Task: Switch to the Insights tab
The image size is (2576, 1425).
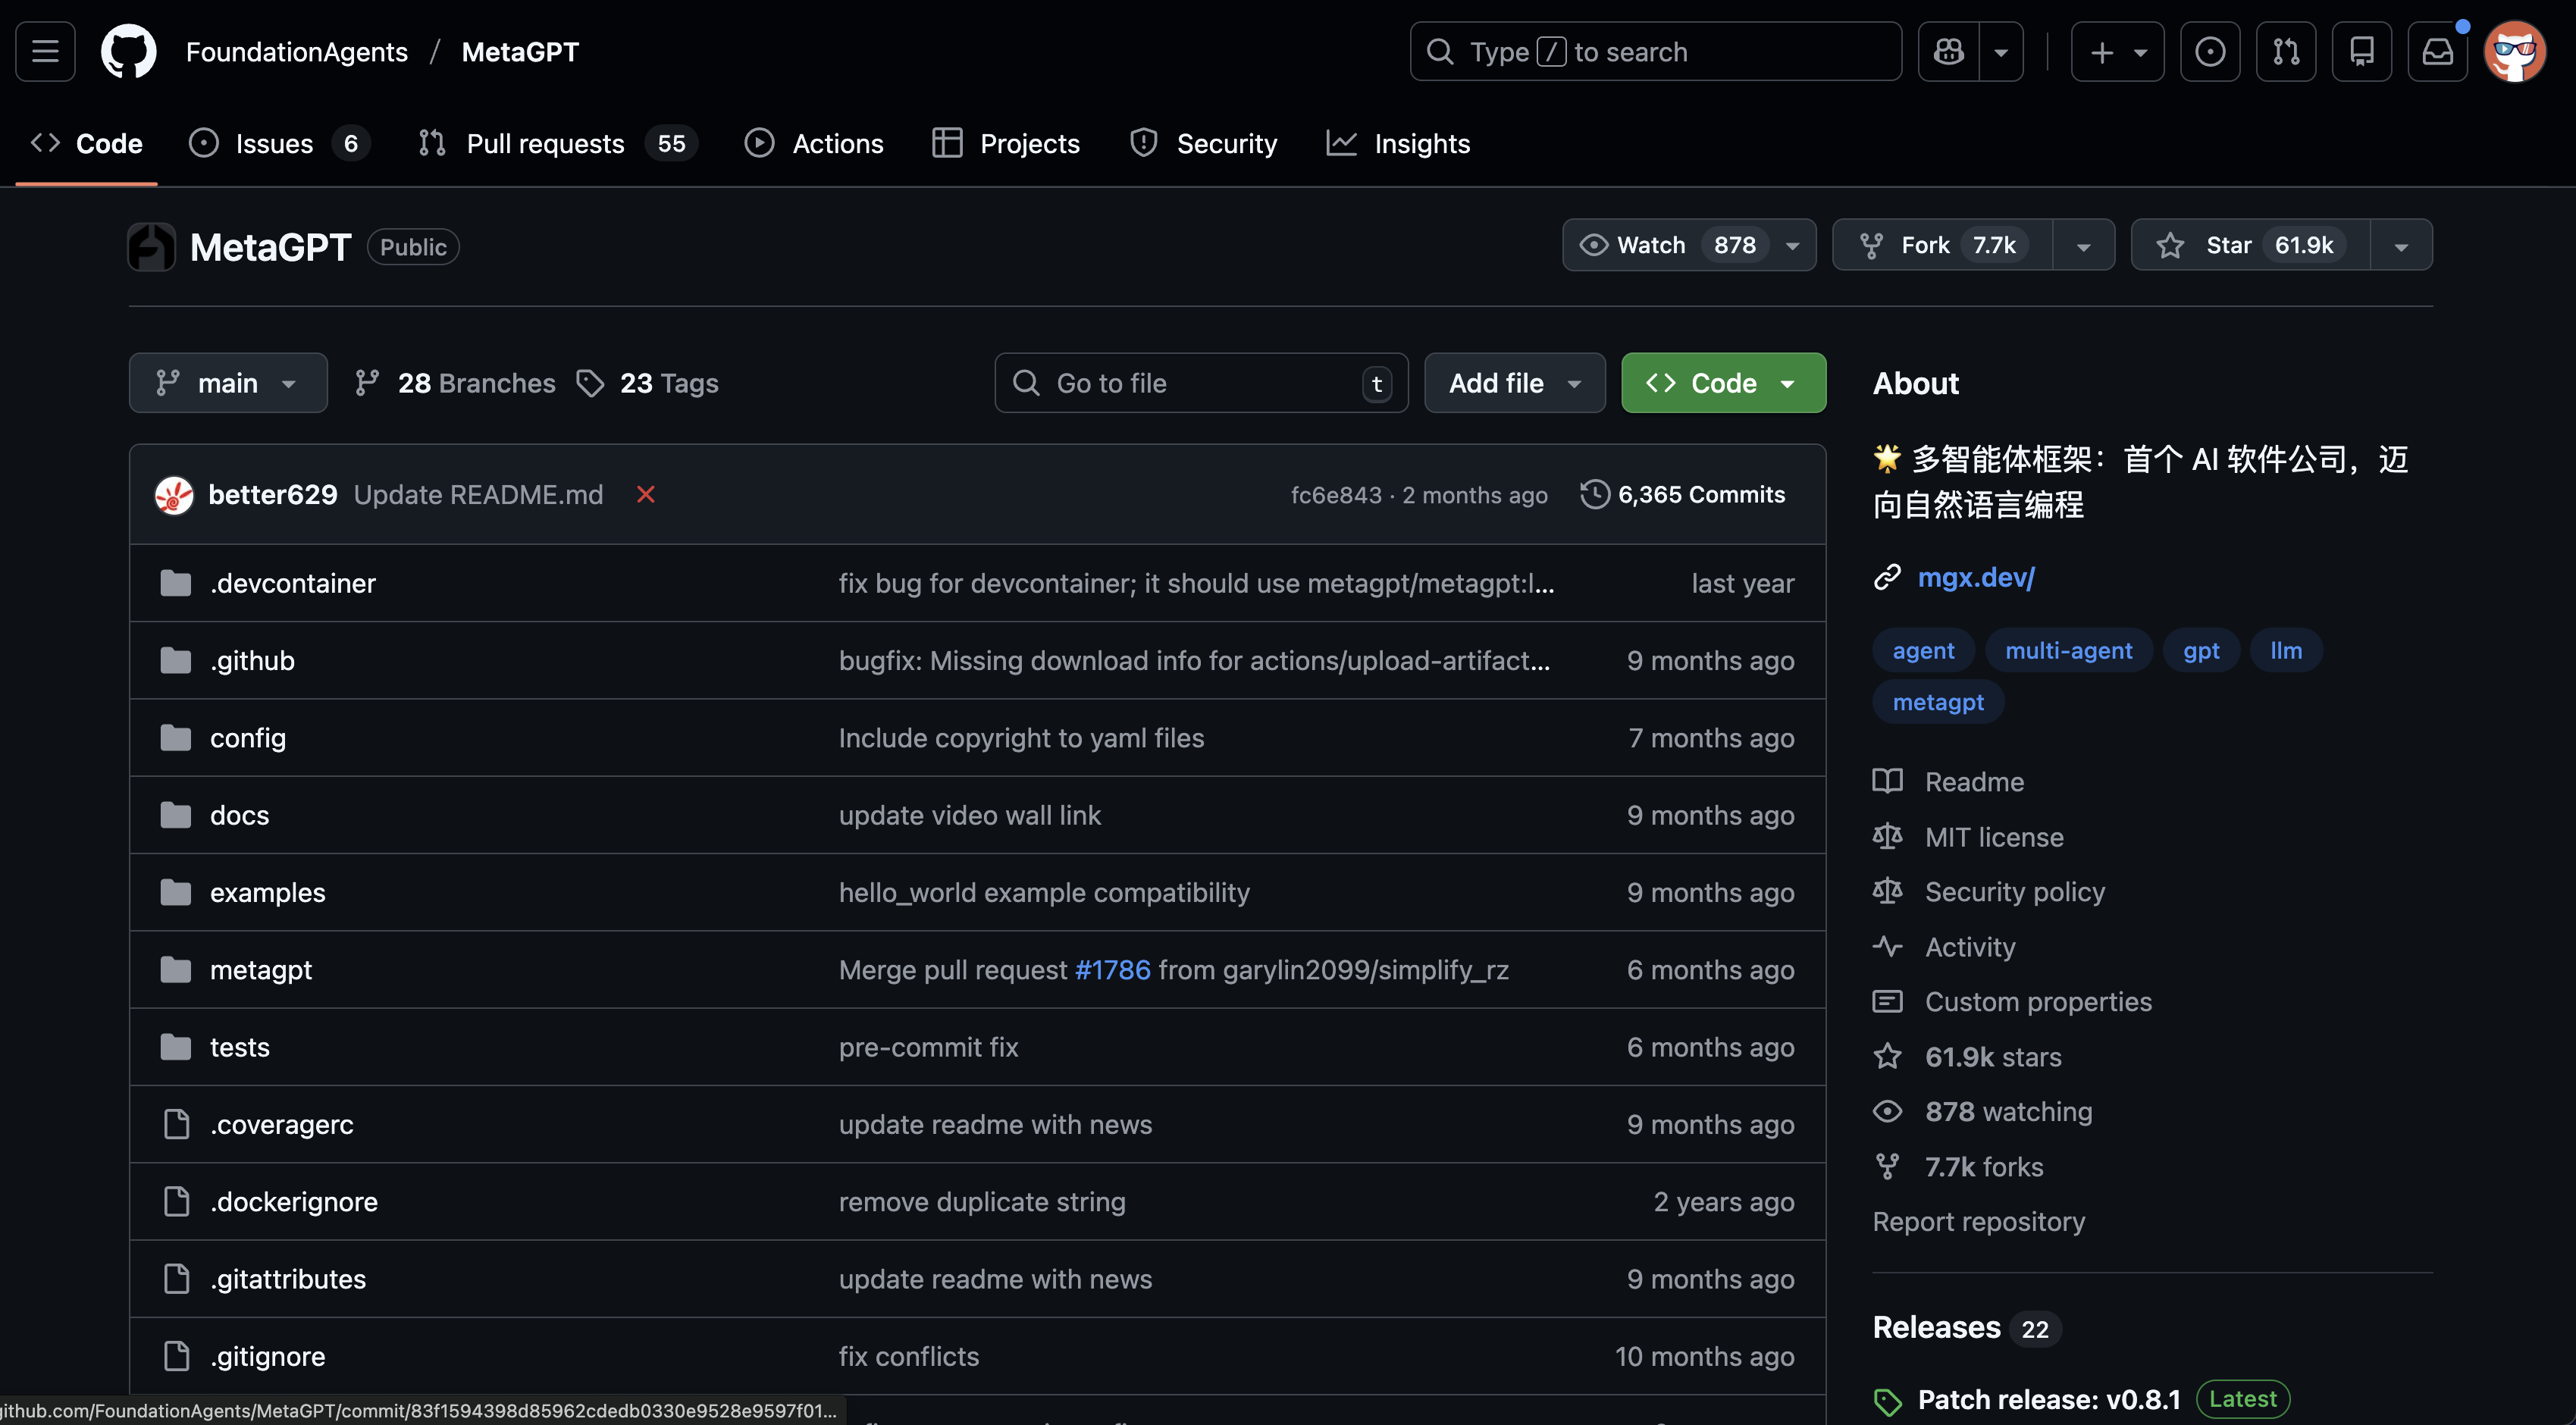Action: click(x=1398, y=142)
